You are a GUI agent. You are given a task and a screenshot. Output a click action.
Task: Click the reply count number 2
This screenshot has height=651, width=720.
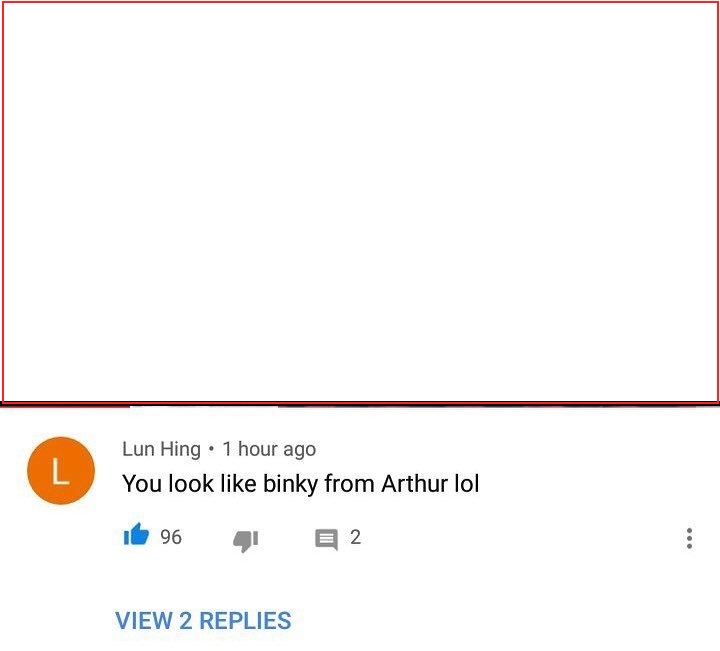[x=355, y=537]
